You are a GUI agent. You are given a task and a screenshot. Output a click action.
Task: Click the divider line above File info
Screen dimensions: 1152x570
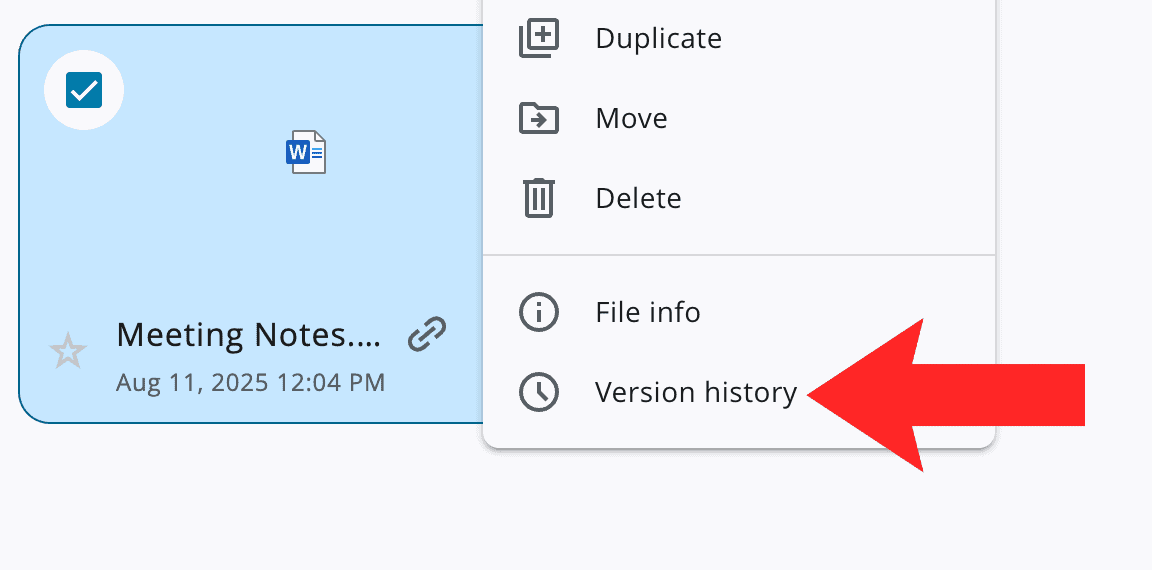pos(738,255)
